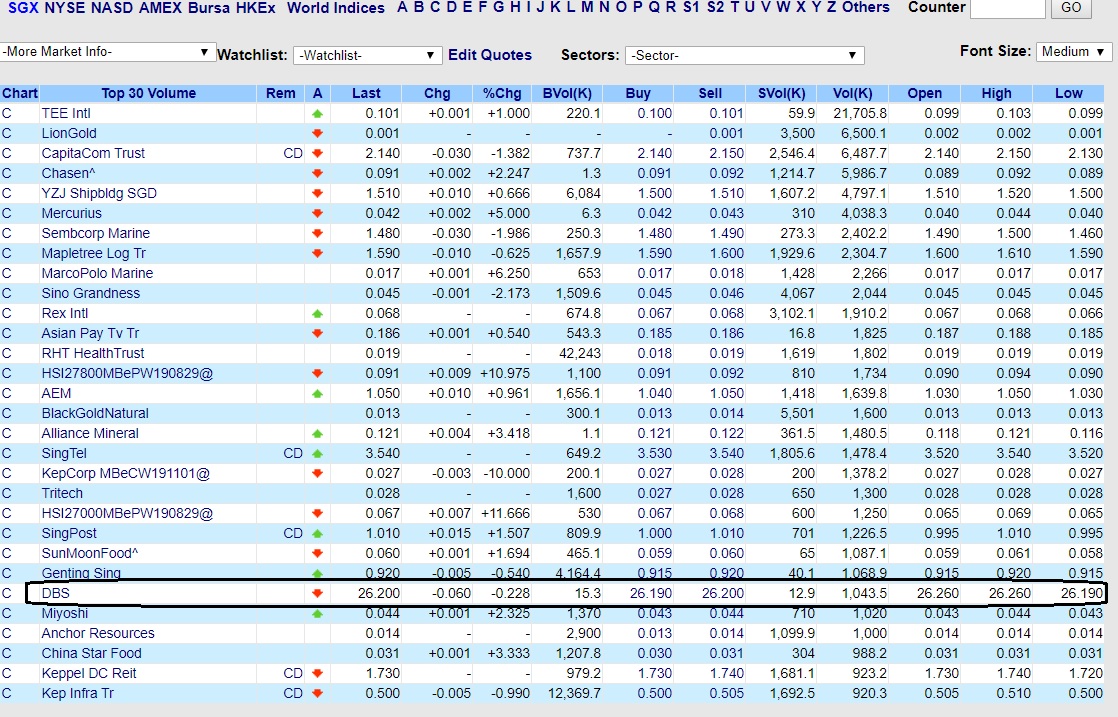
Task: Open the Keppel DC Reit counter link
Action: tap(89, 673)
